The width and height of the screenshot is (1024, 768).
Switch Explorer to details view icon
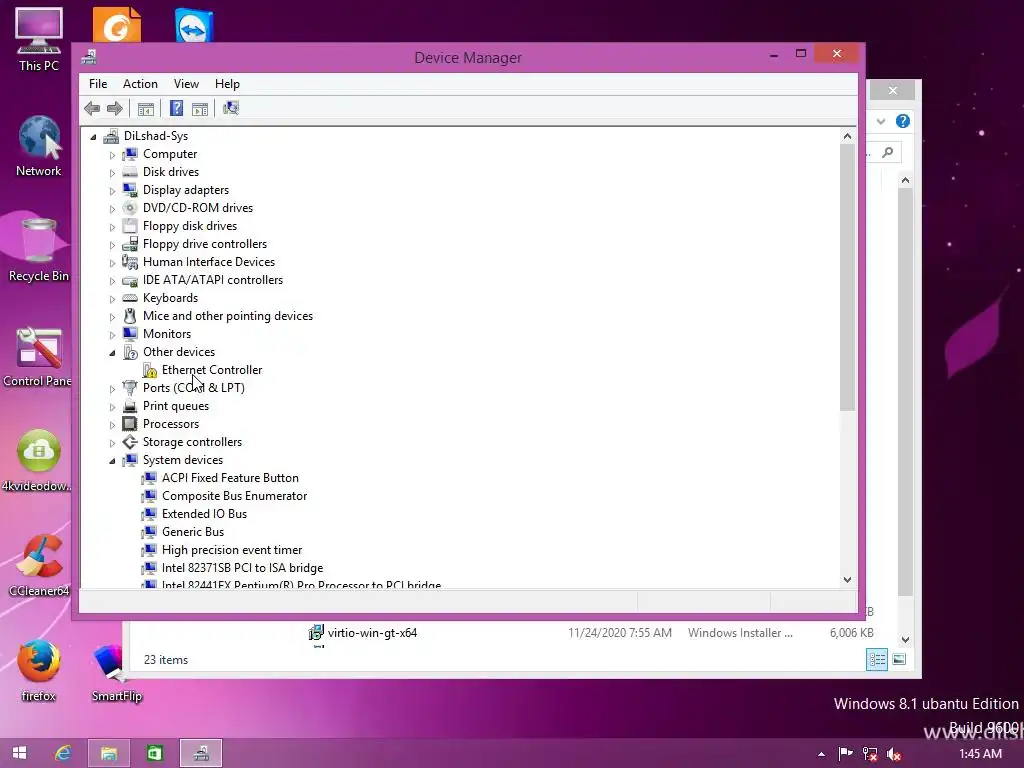[x=877, y=660]
